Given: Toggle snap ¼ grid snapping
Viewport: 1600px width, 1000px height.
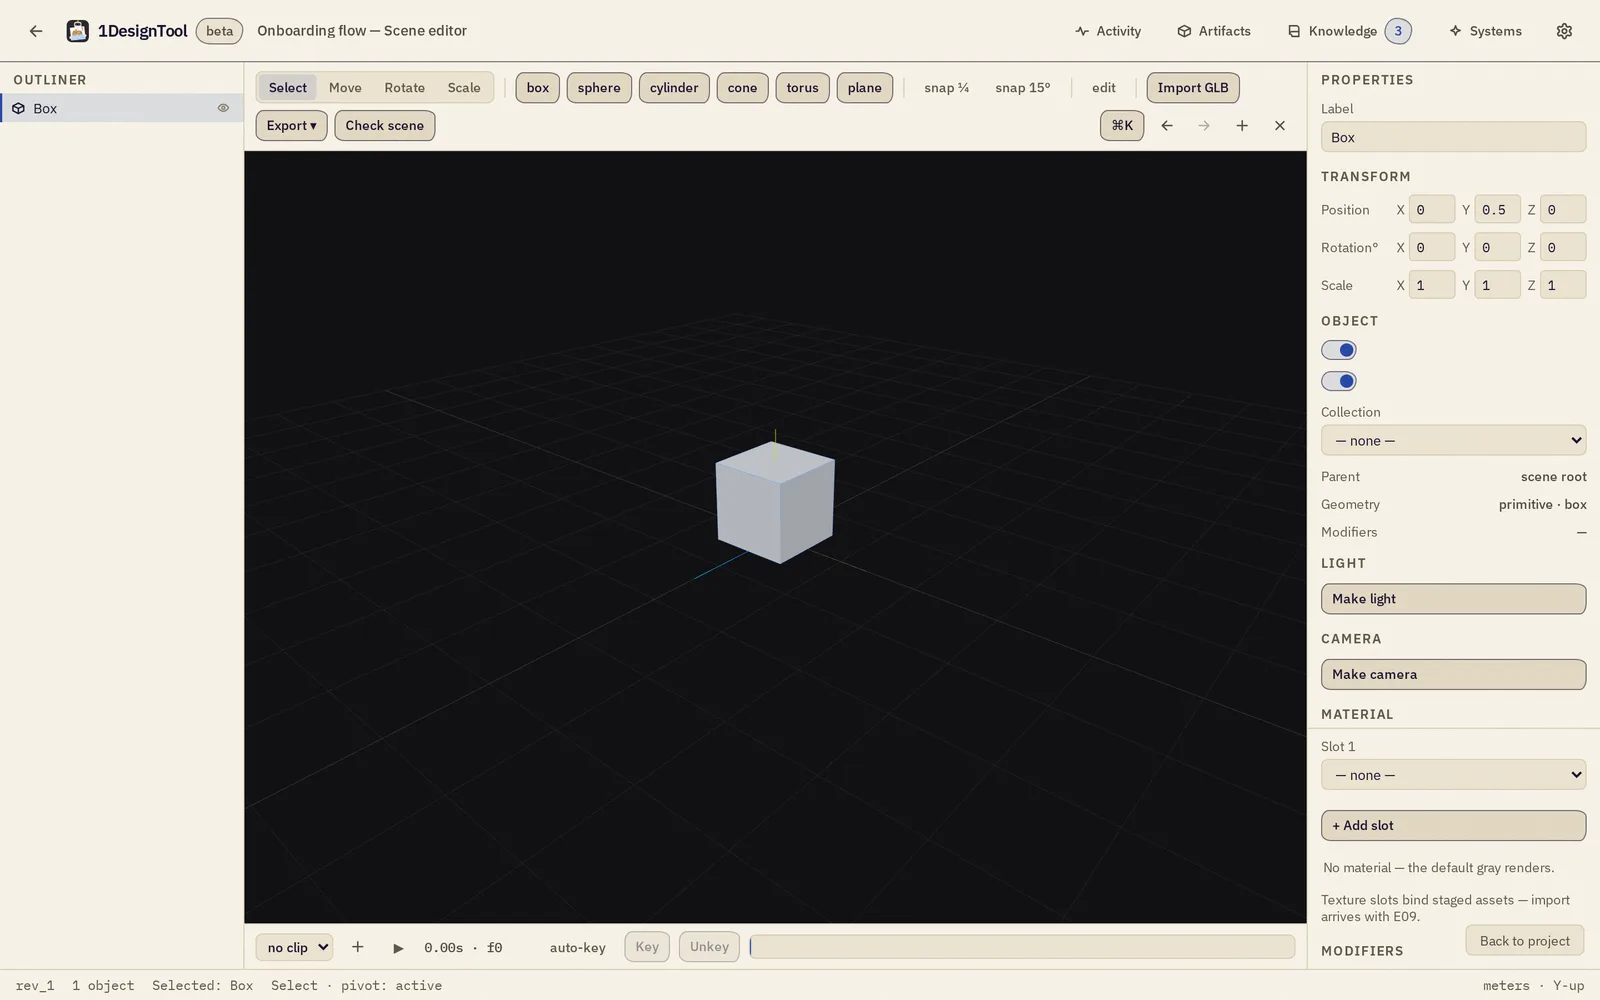Looking at the screenshot, I should click(x=946, y=87).
